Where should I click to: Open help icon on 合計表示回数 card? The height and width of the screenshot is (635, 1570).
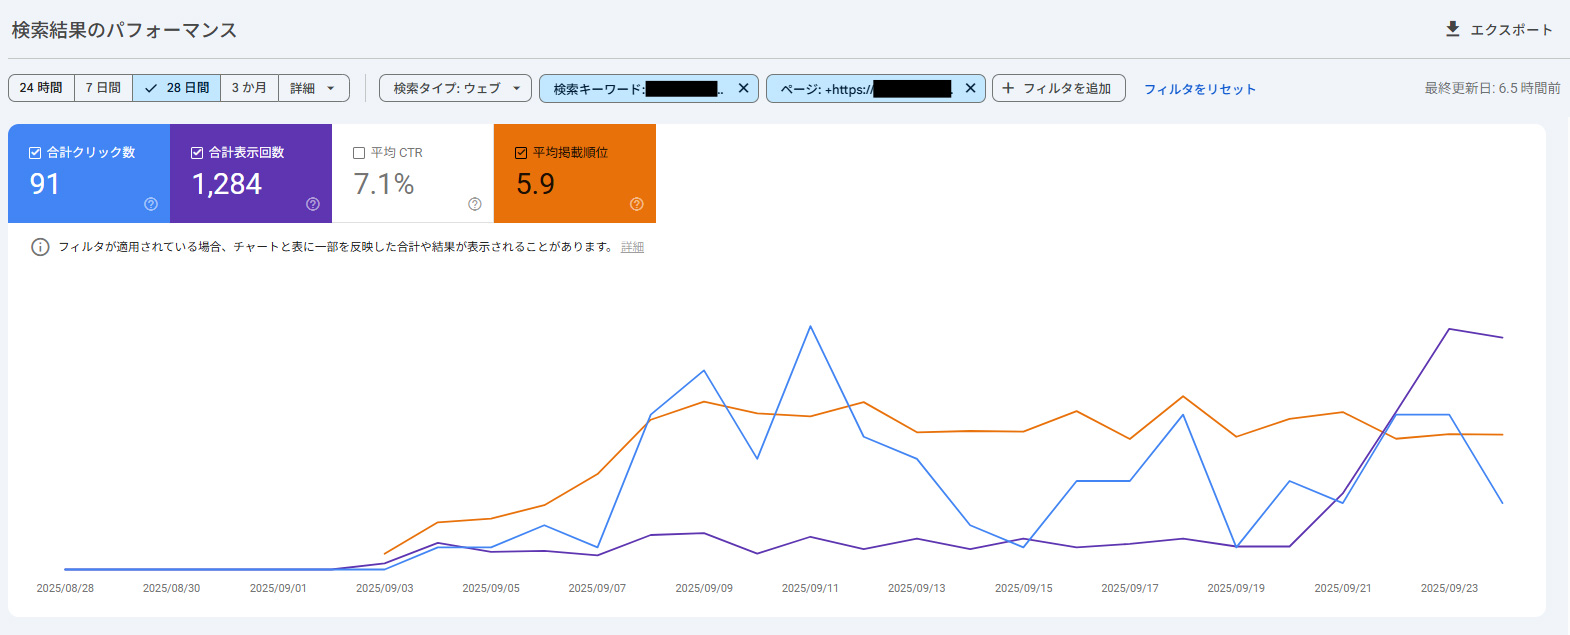[x=313, y=204]
